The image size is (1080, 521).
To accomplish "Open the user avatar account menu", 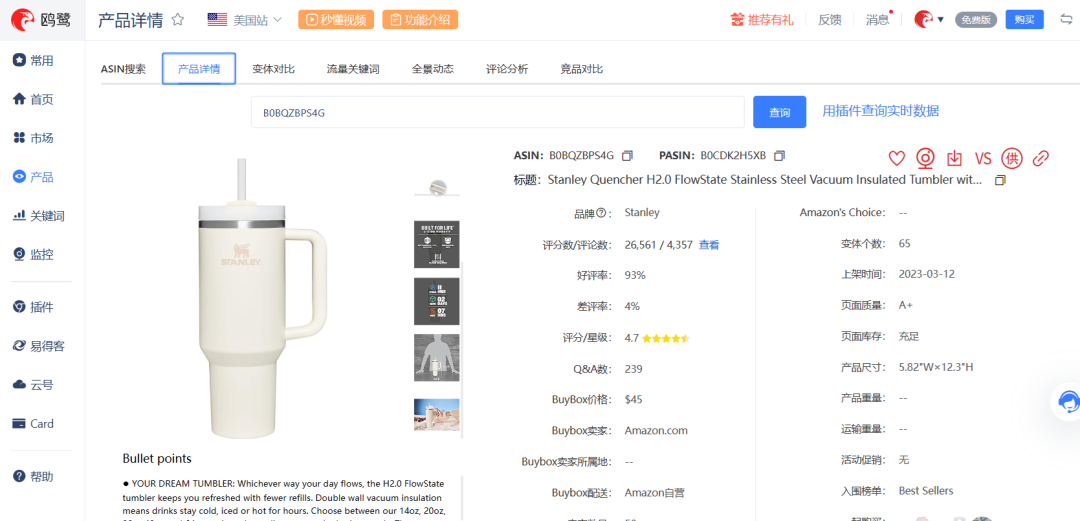I will click(928, 19).
